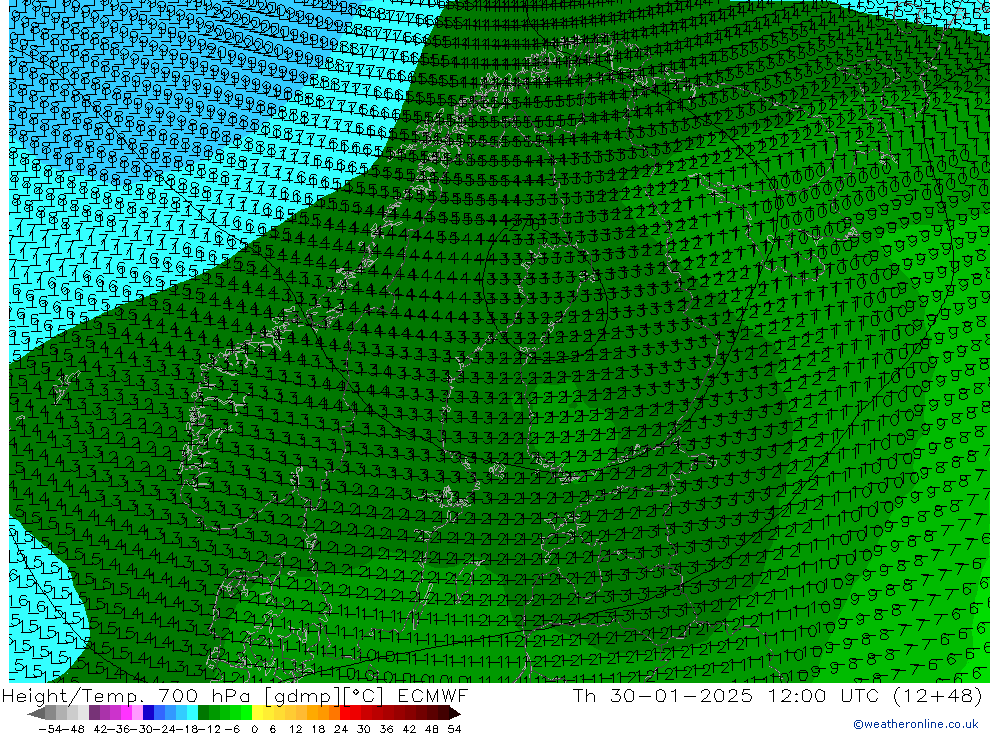Click the '30' legend tick label

pyautogui.click(x=364, y=729)
